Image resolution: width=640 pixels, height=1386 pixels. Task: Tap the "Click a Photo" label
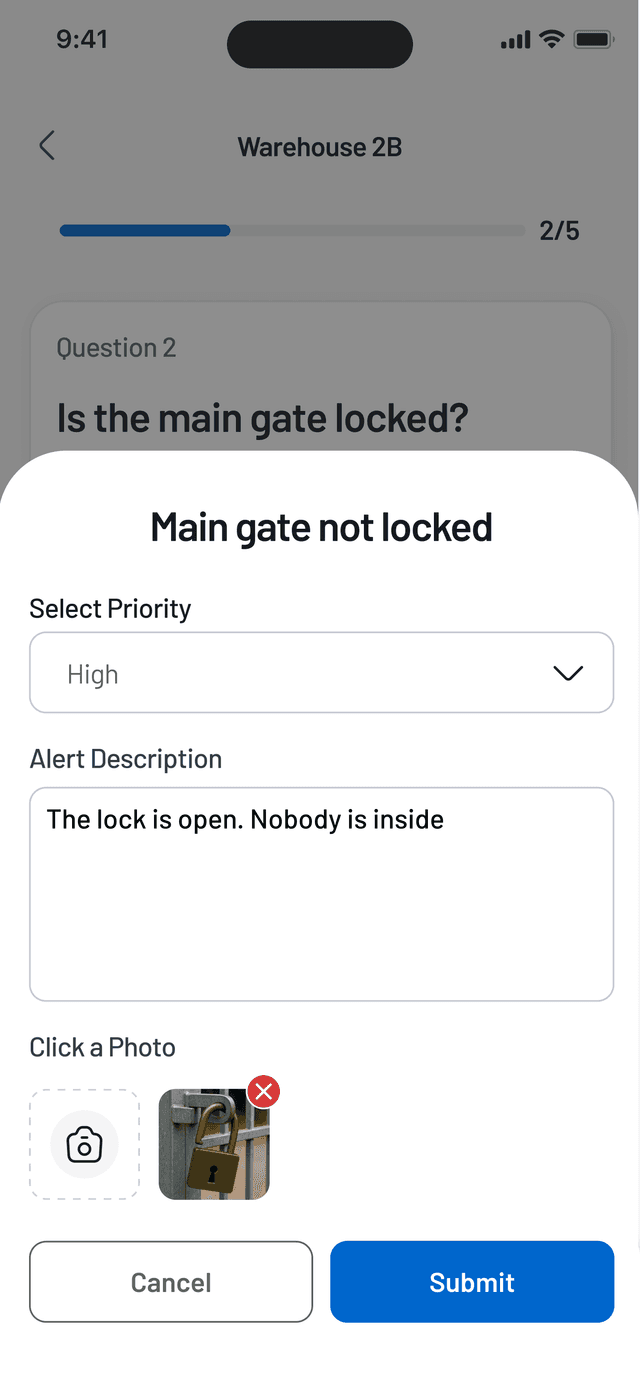[102, 1047]
